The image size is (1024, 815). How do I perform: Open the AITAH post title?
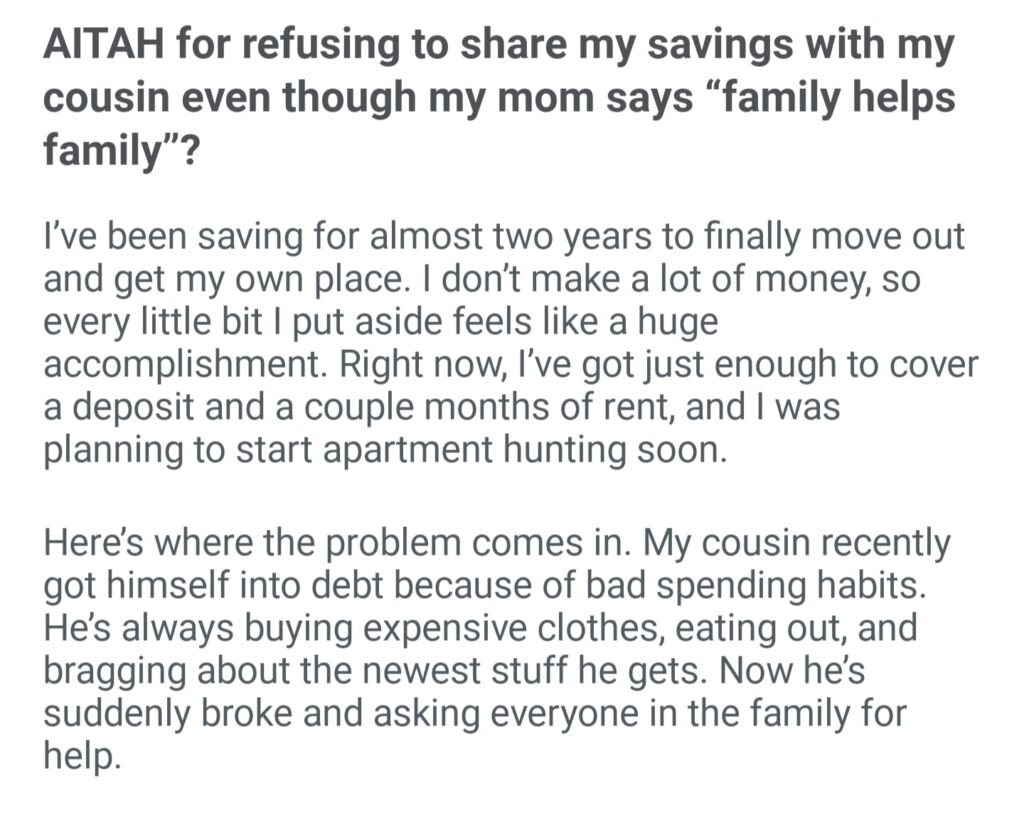click(x=500, y=98)
